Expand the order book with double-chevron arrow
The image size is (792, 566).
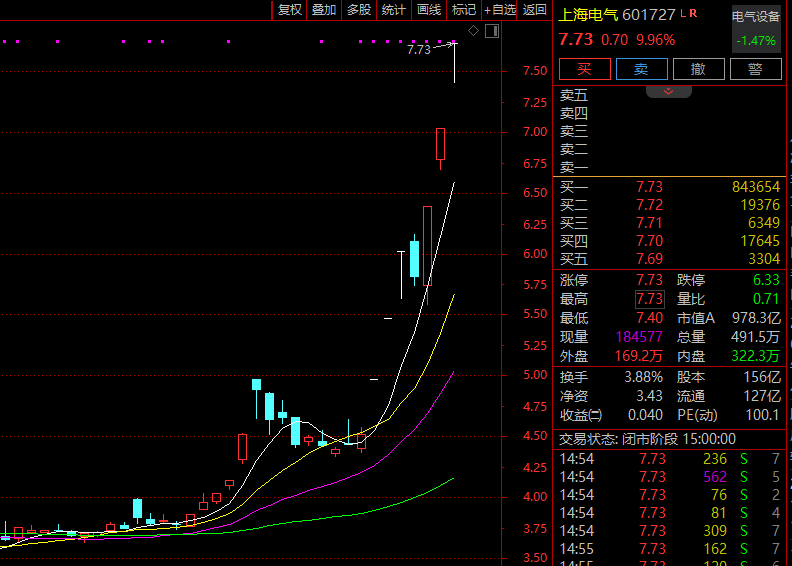coord(669,92)
